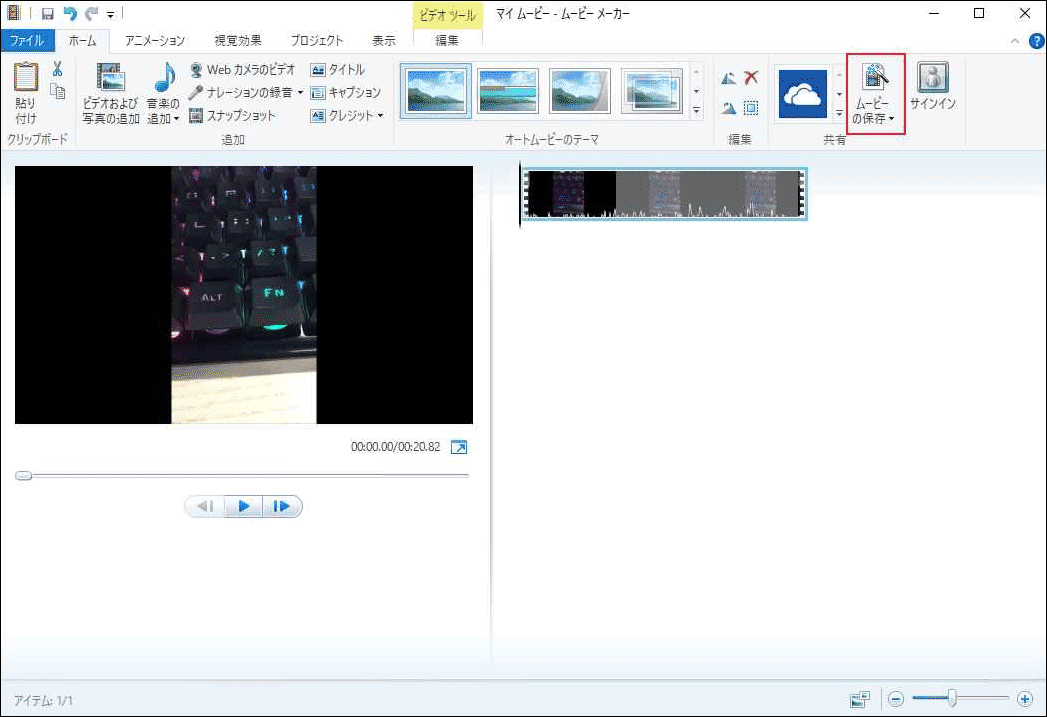Play the video in the preview

[243, 506]
